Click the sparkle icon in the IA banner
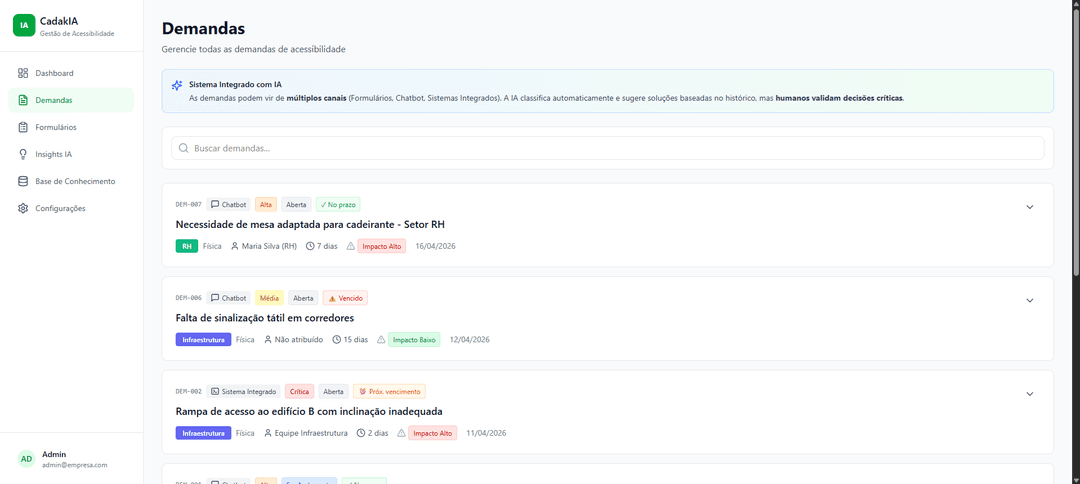 (177, 85)
